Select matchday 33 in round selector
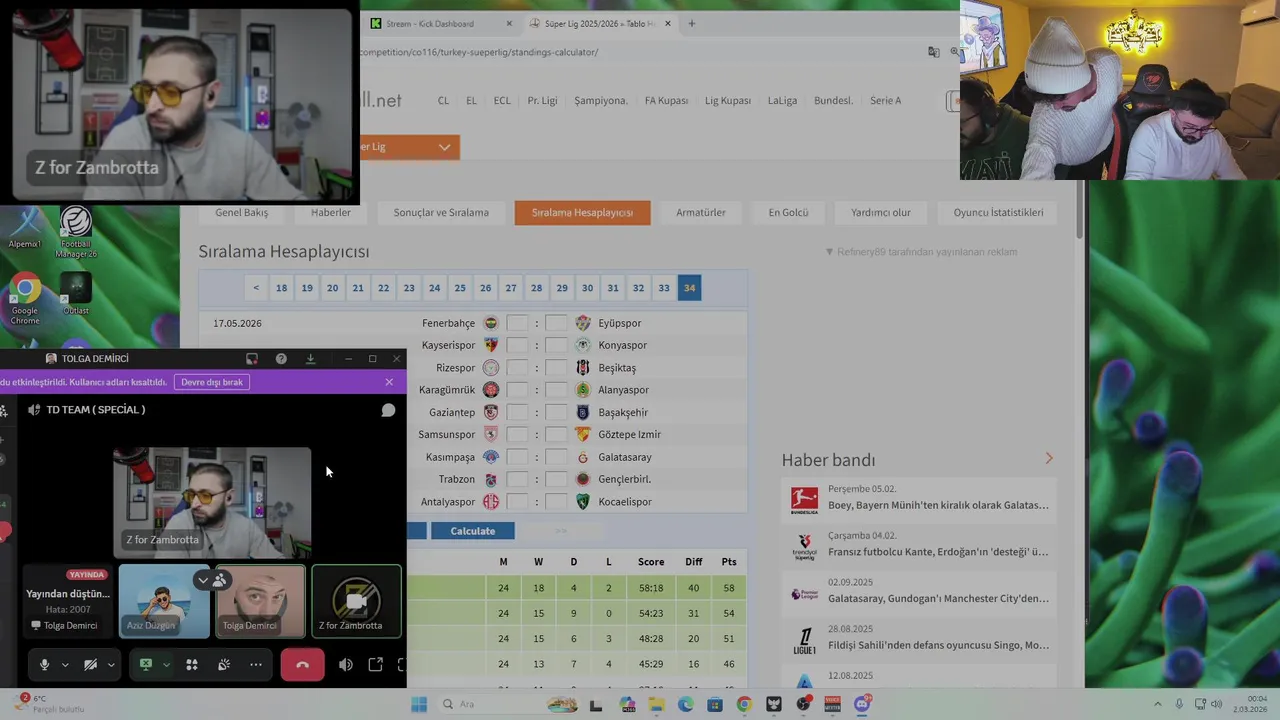 [x=664, y=288]
